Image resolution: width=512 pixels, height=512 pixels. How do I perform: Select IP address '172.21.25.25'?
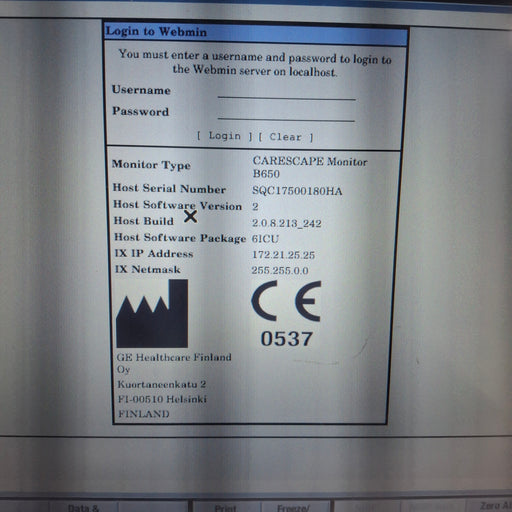coord(283,255)
